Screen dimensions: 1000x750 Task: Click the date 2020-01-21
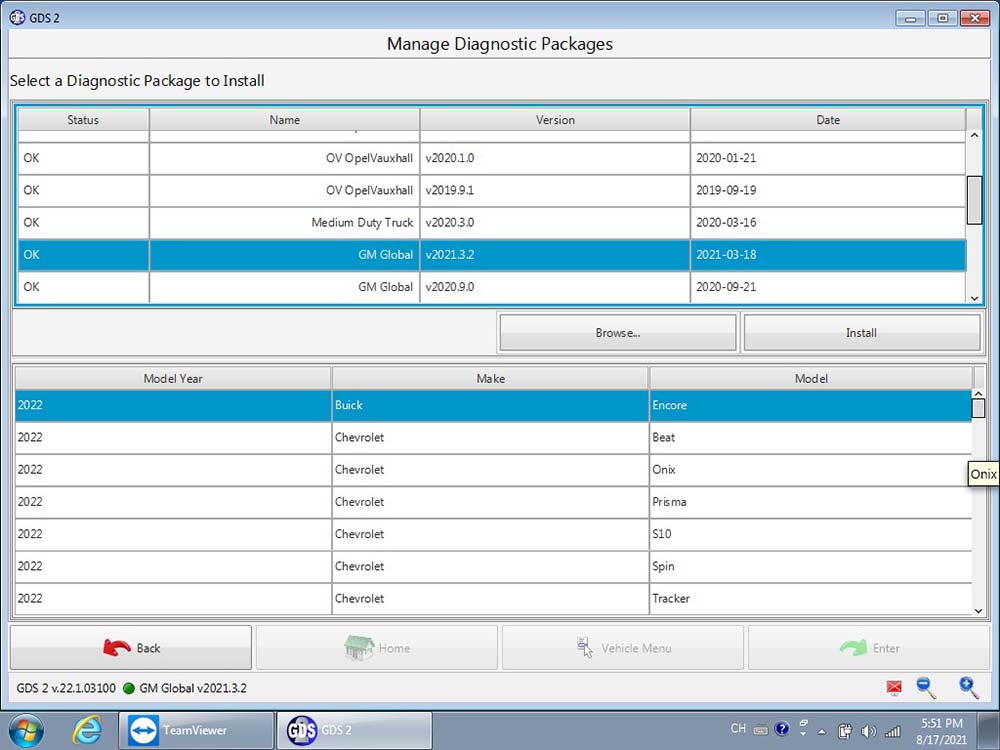(x=726, y=158)
